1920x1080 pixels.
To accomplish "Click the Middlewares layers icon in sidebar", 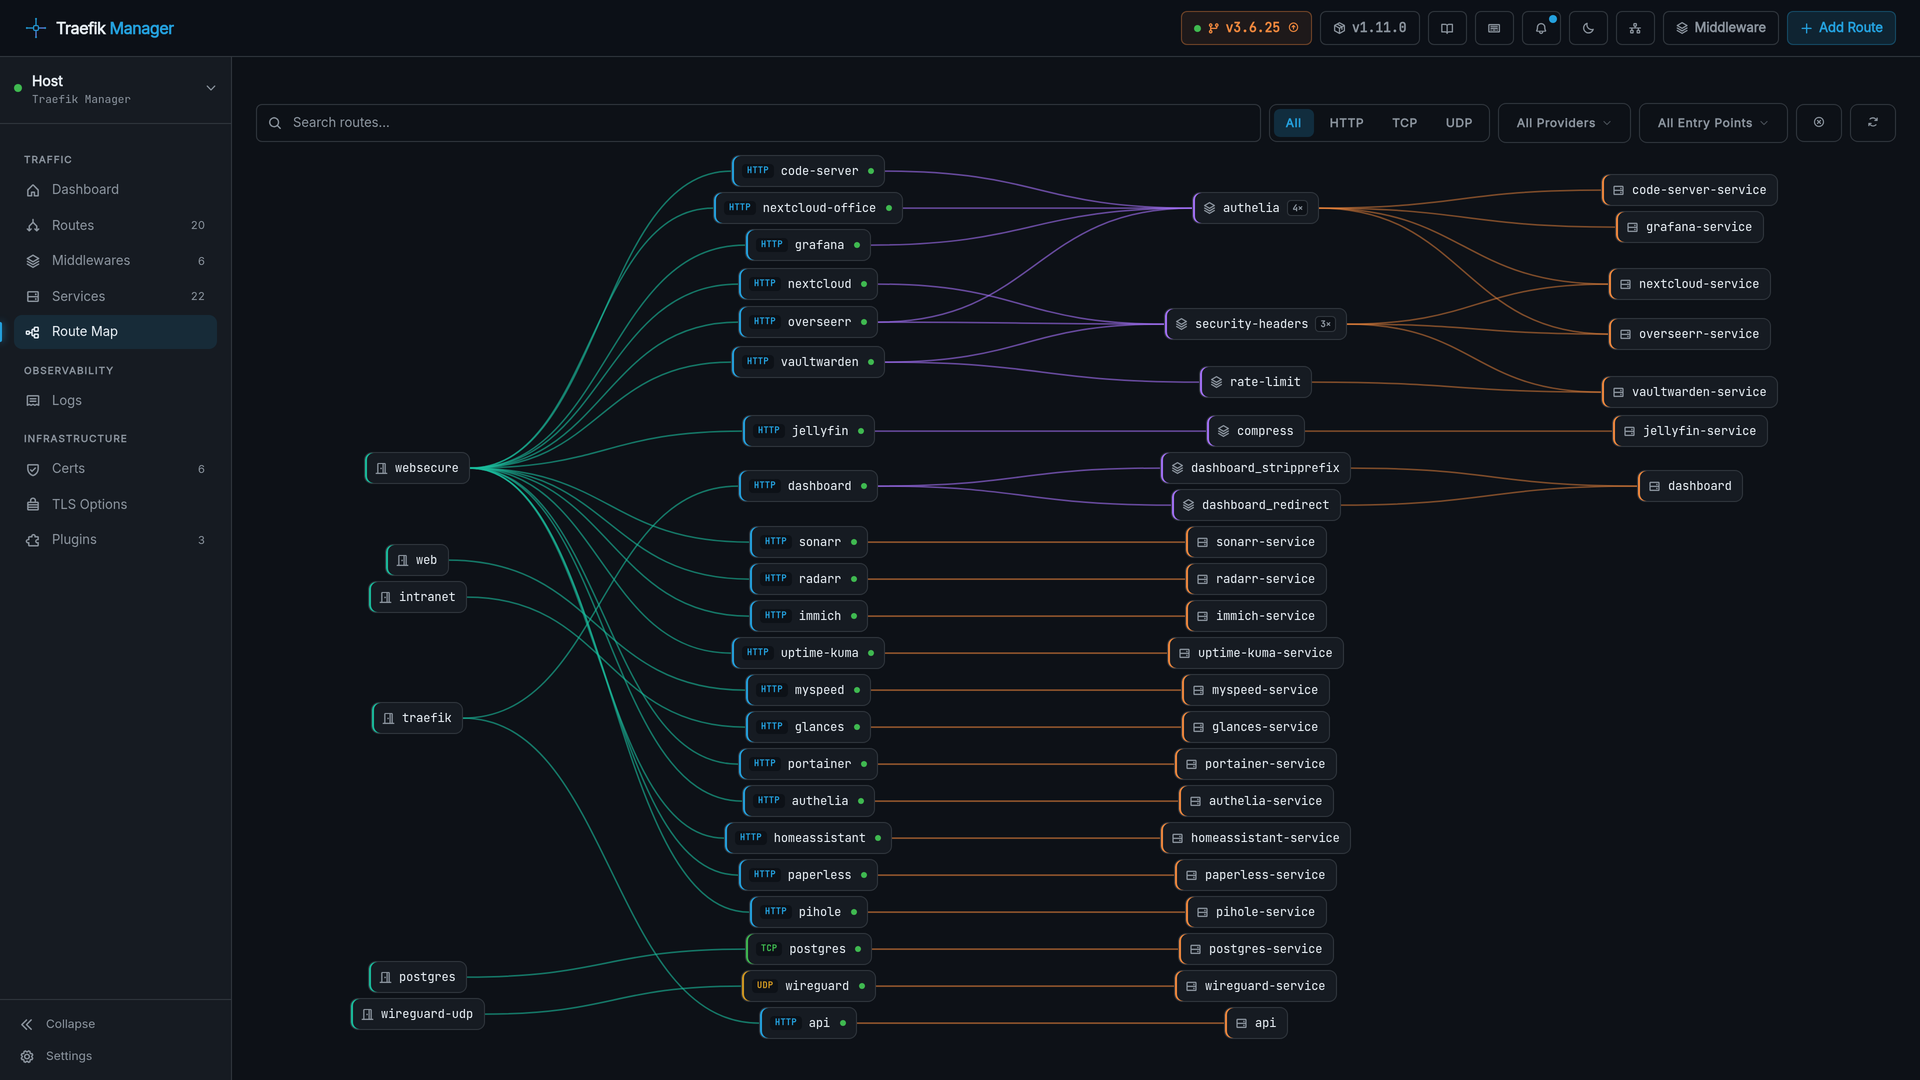I will coord(33,261).
